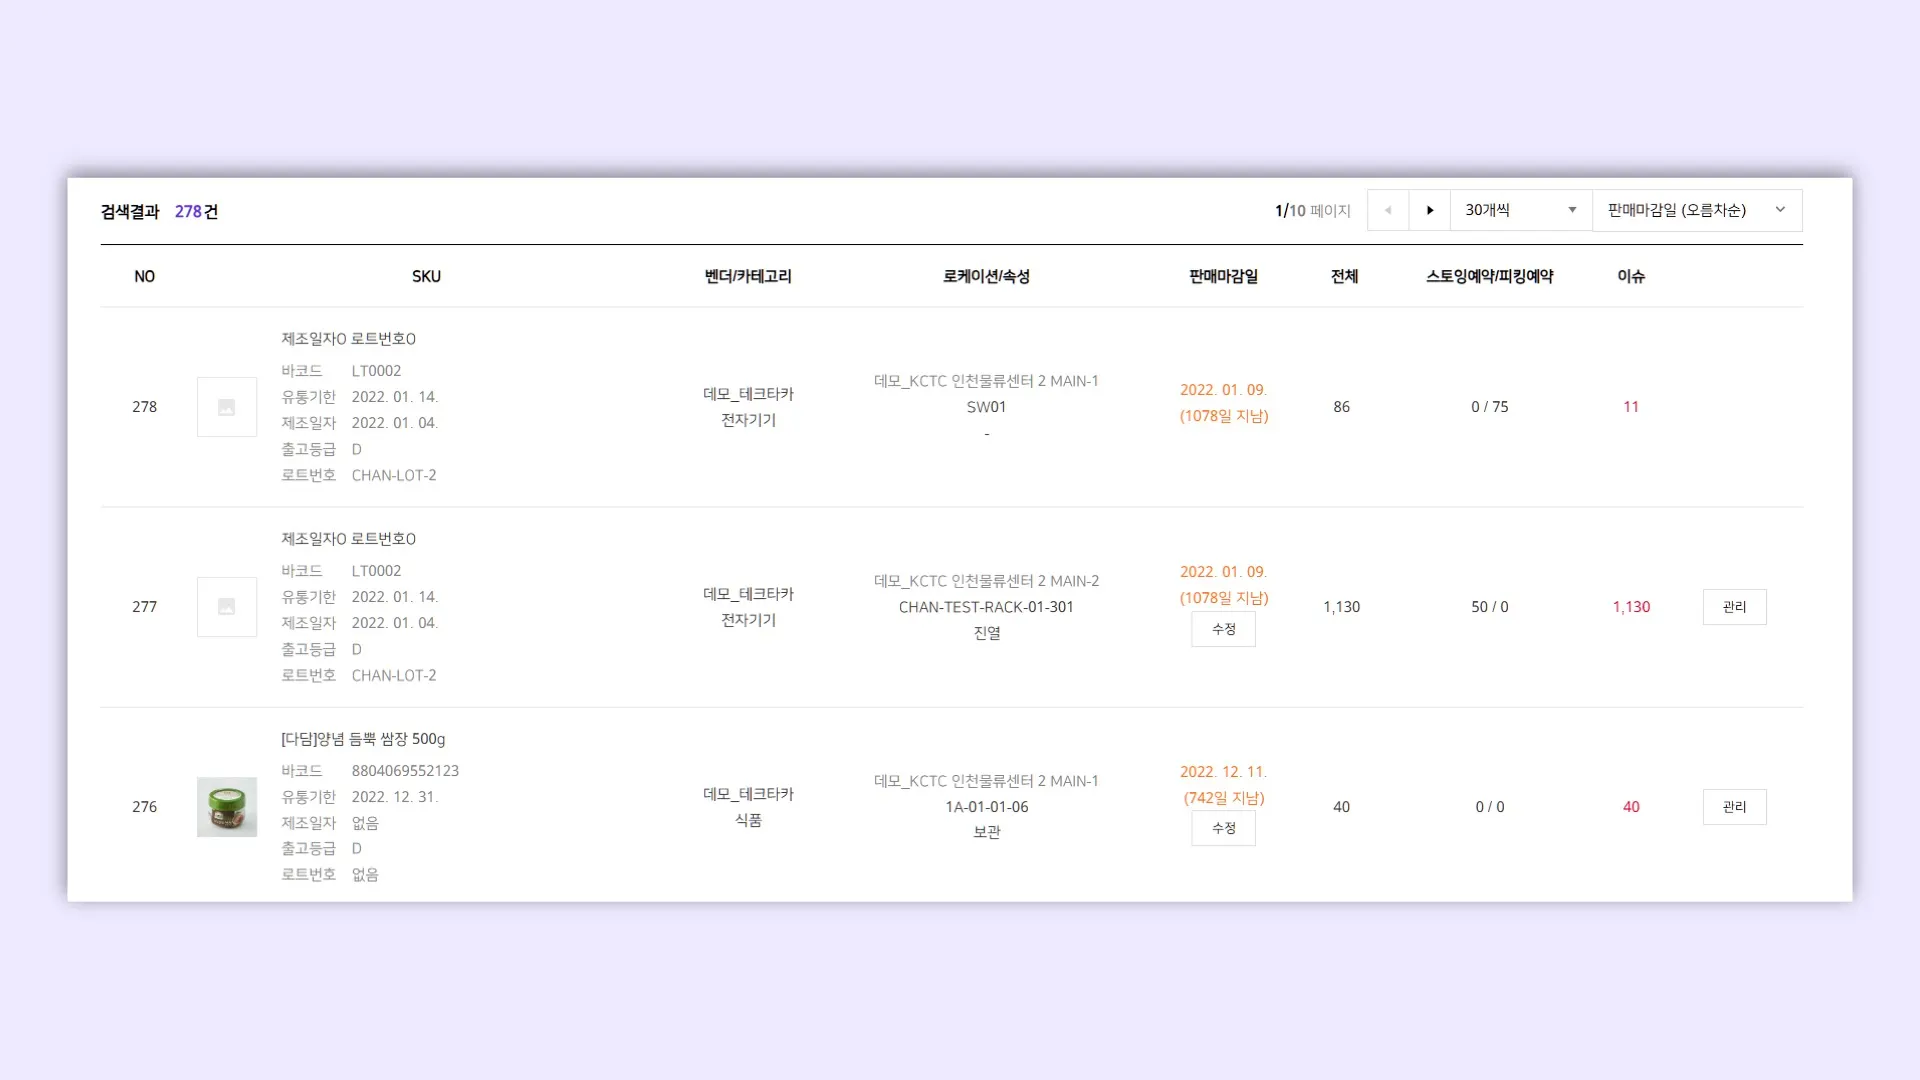Click 수정 button under row 277 deadline
This screenshot has width=1920, height=1080.
1223,629
